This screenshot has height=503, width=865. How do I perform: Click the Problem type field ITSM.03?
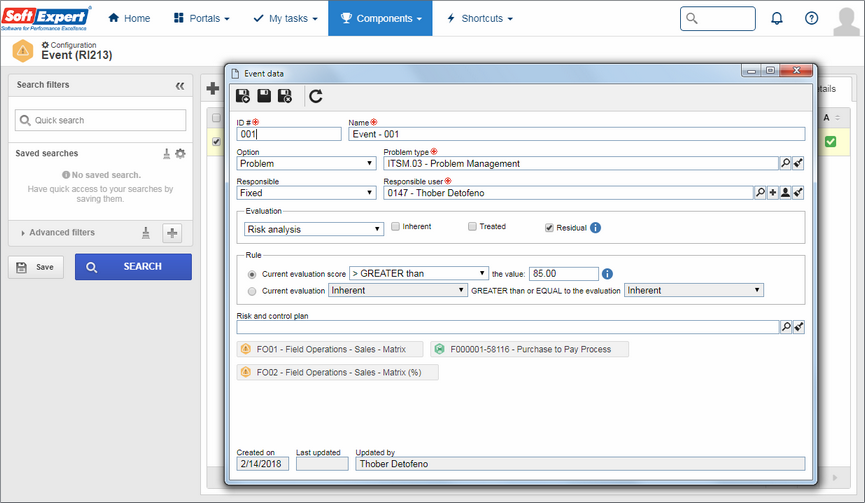581,163
